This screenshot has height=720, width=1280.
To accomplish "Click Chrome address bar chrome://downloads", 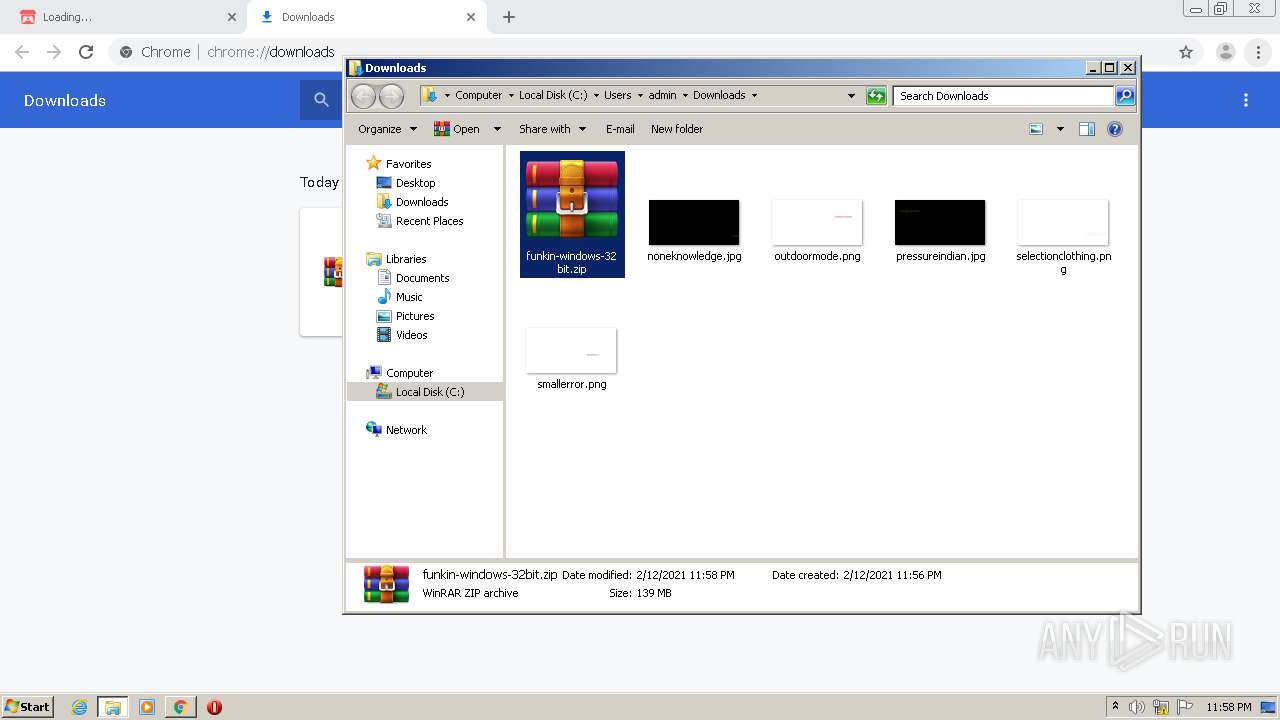I will [270, 52].
